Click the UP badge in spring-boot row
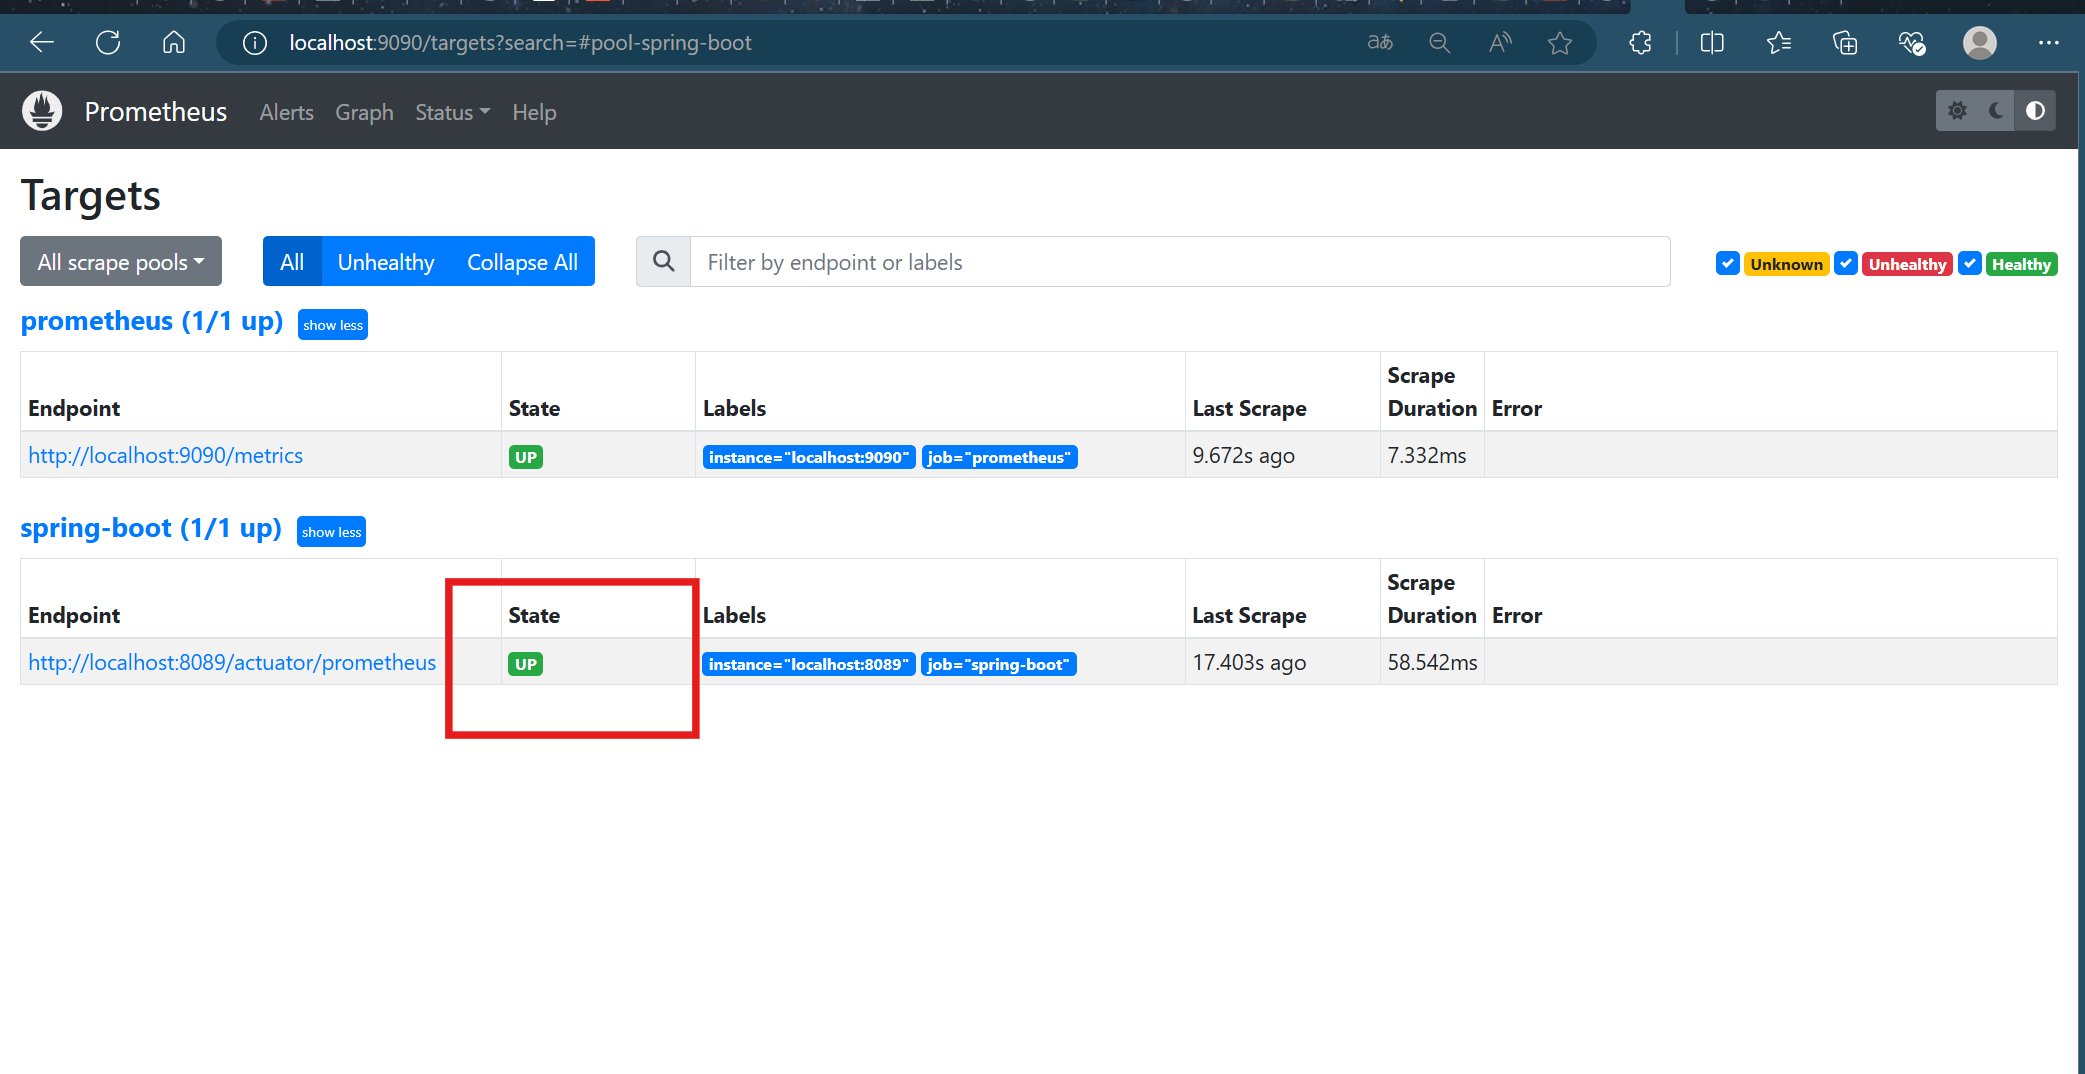This screenshot has width=2085, height=1074. click(526, 664)
